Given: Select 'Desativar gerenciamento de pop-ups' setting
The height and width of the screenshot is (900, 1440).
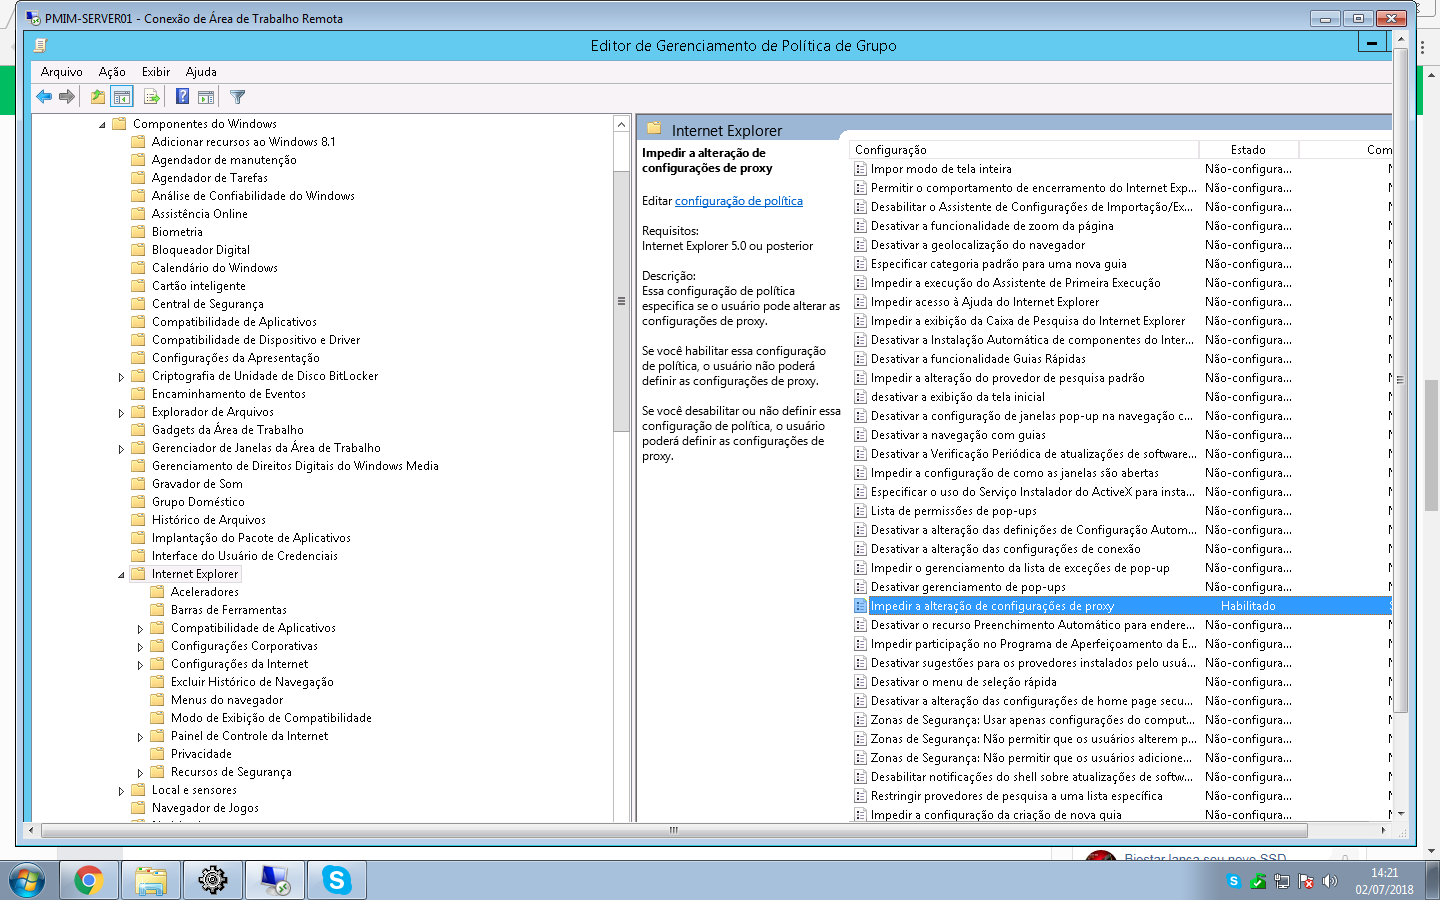Looking at the screenshot, I should (968, 587).
